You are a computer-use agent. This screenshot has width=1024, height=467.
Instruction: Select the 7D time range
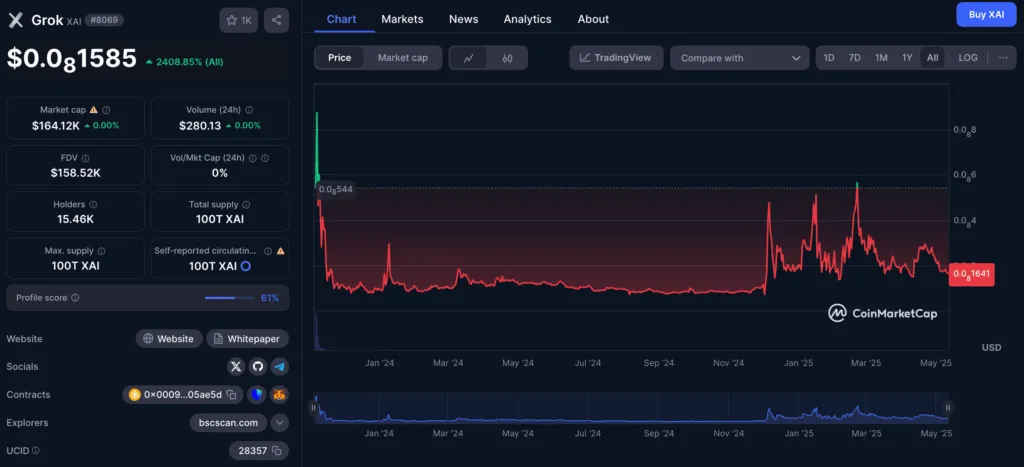[855, 58]
